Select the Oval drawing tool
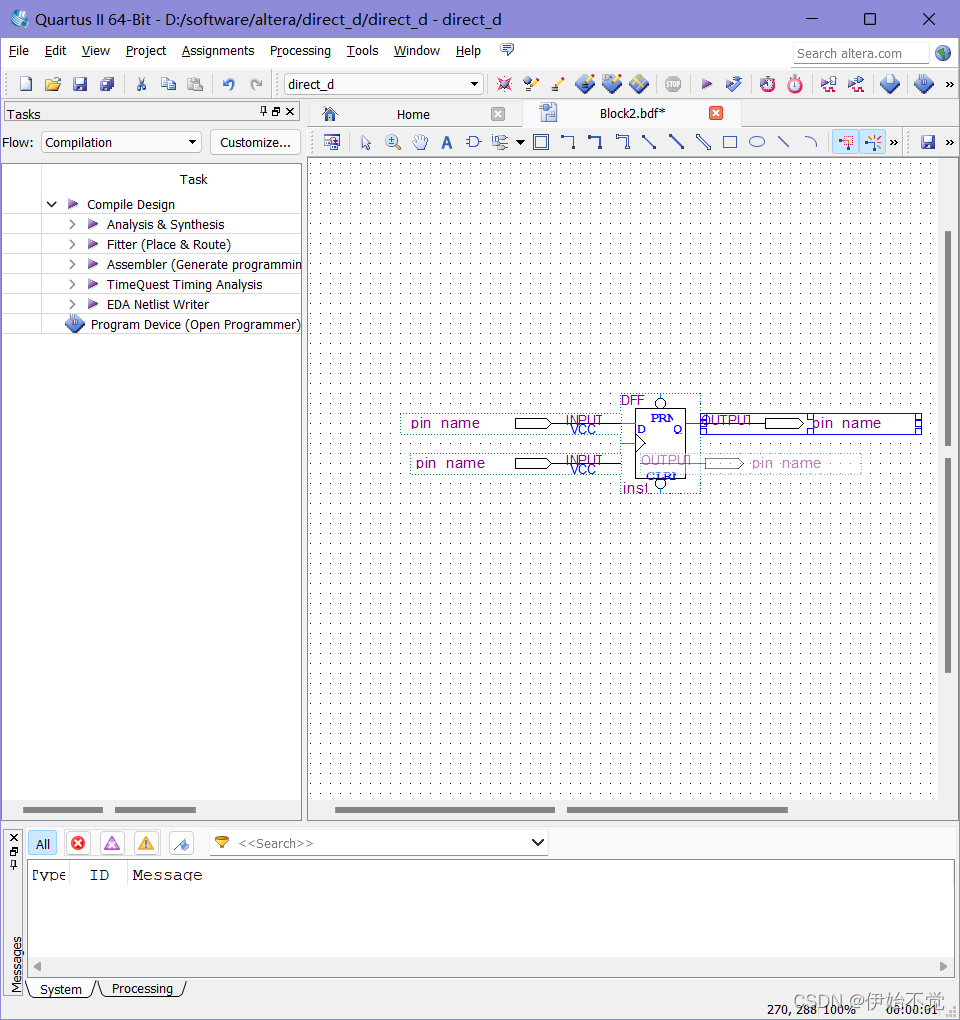 pyautogui.click(x=756, y=142)
